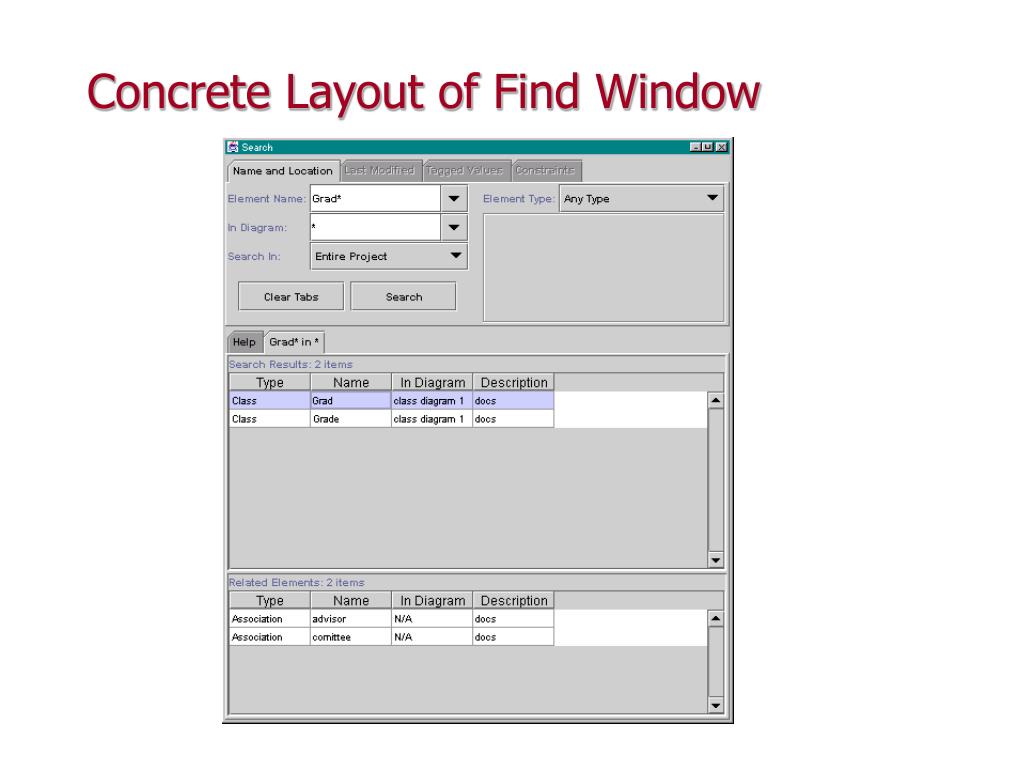
Task: Click the Name header in Search Results
Action: pos(351,383)
